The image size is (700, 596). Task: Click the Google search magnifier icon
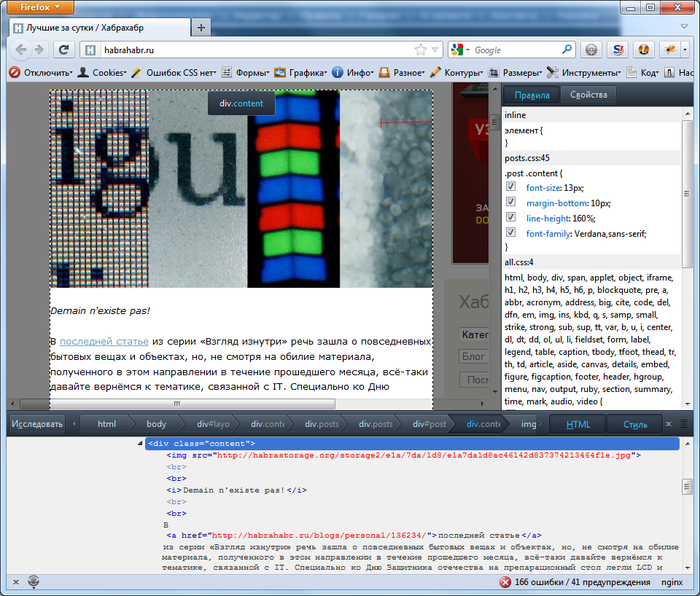pyautogui.click(x=567, y=49)
